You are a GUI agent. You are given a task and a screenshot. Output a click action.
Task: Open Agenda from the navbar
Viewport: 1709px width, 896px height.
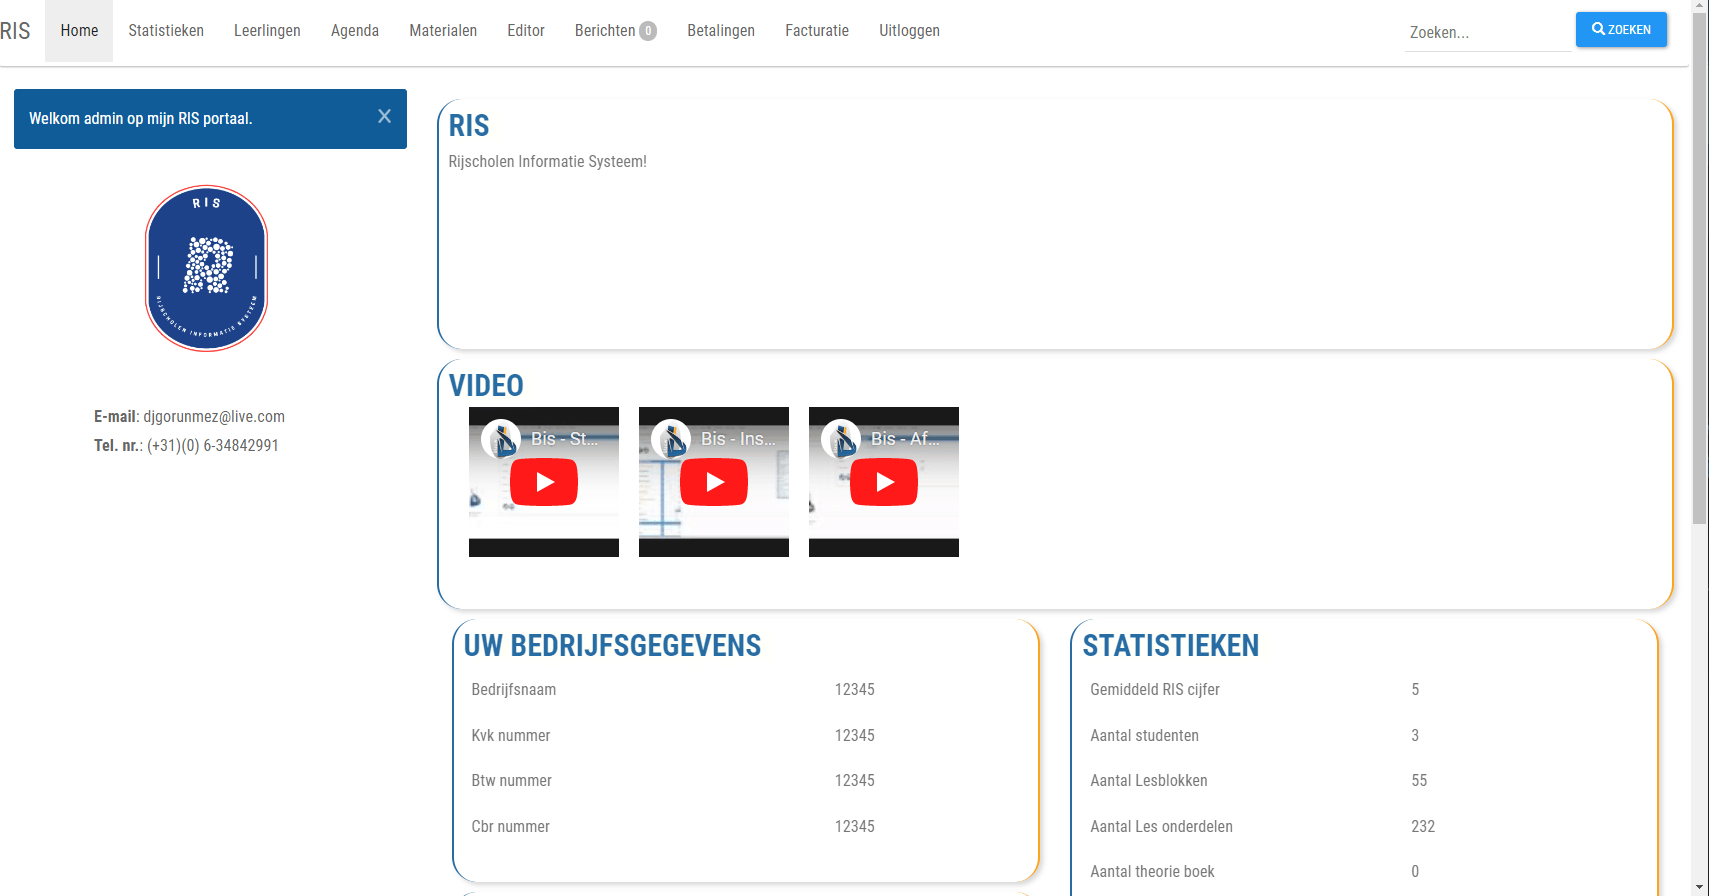355,31
